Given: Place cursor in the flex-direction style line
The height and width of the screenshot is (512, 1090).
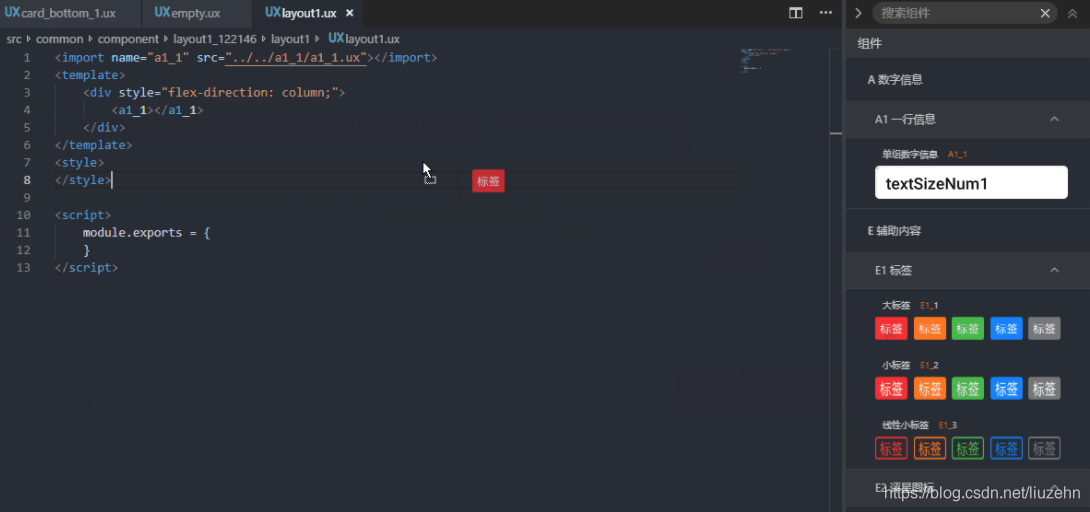Looking at the screenshot, I should pos(213,92).
